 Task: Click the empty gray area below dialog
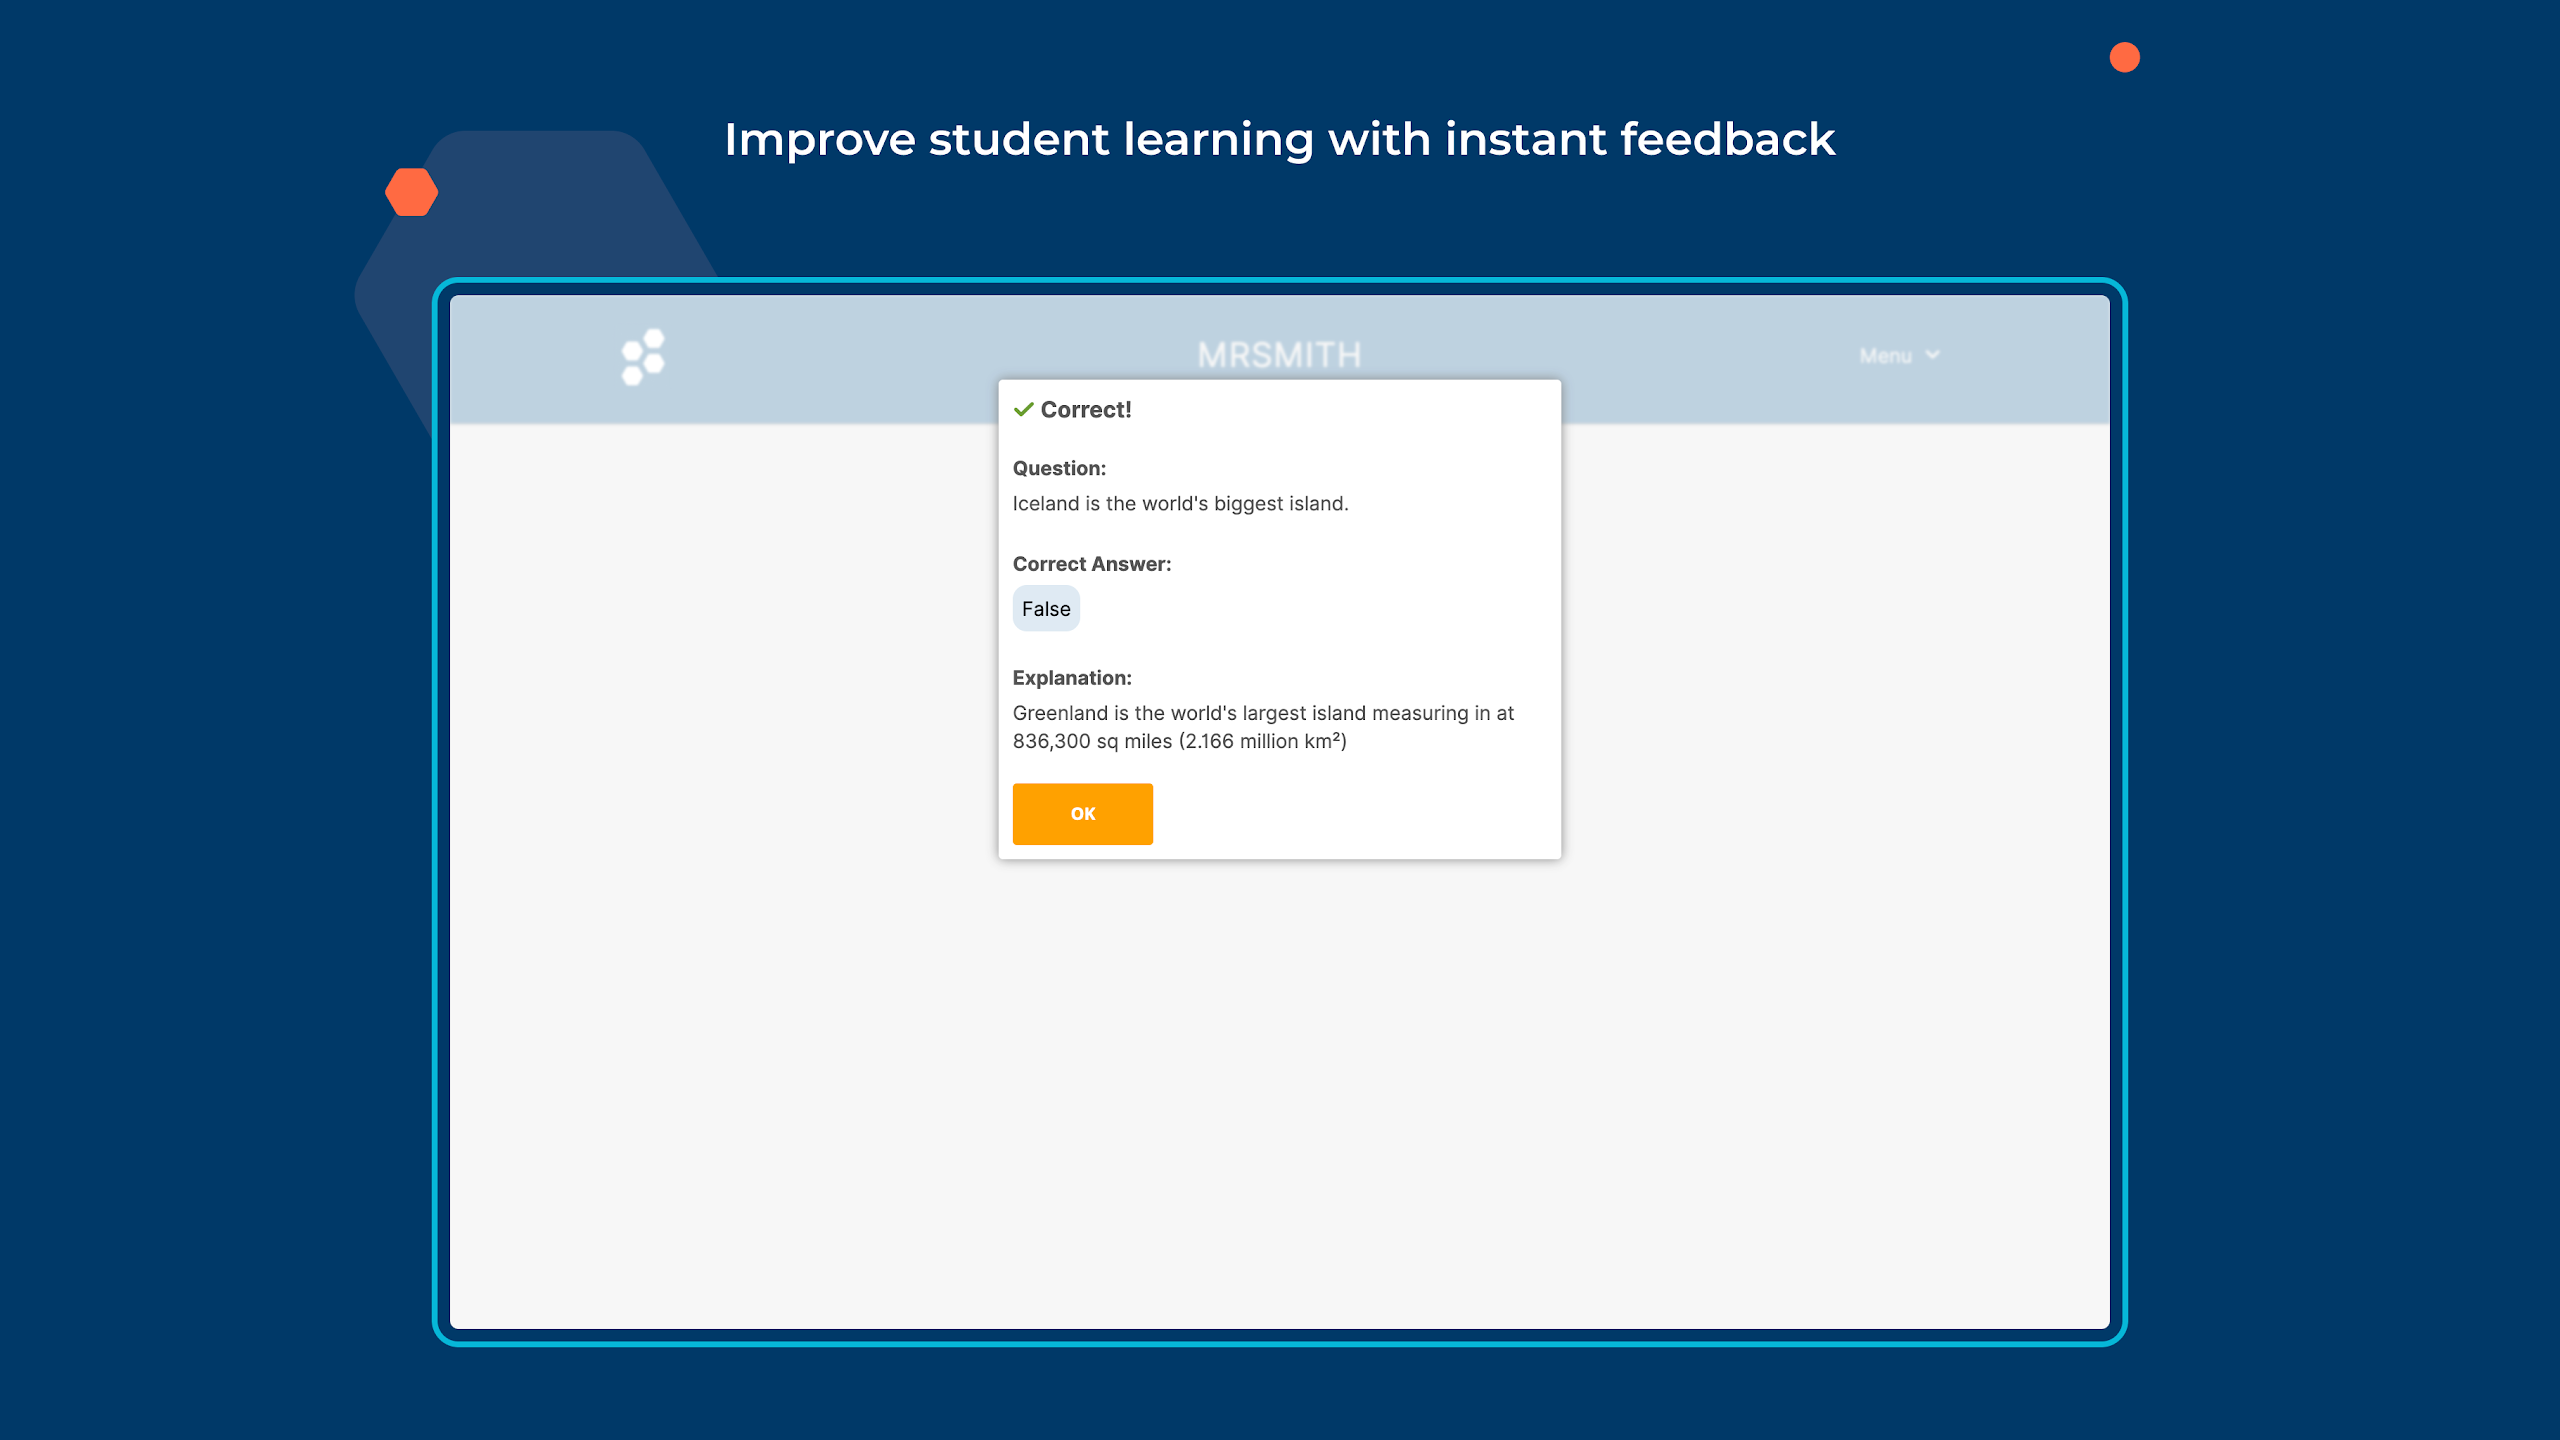tap(1279, 1090)
